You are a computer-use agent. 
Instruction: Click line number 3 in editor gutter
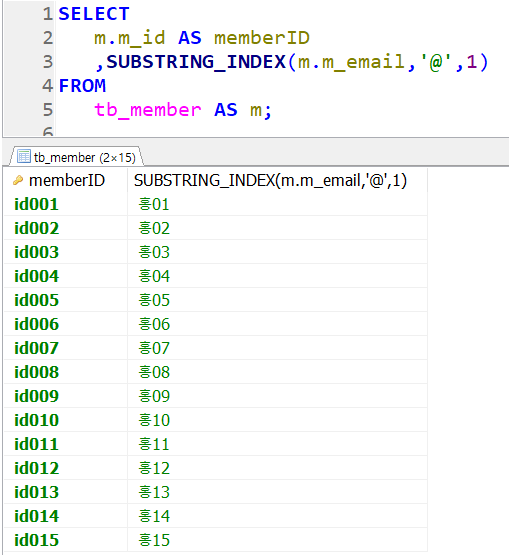point(48,62)
